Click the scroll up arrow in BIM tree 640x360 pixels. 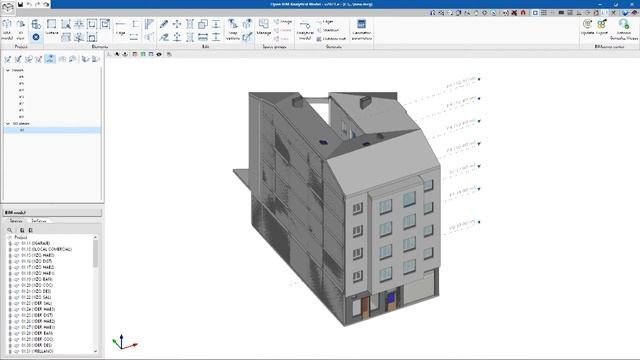(96, 237)
